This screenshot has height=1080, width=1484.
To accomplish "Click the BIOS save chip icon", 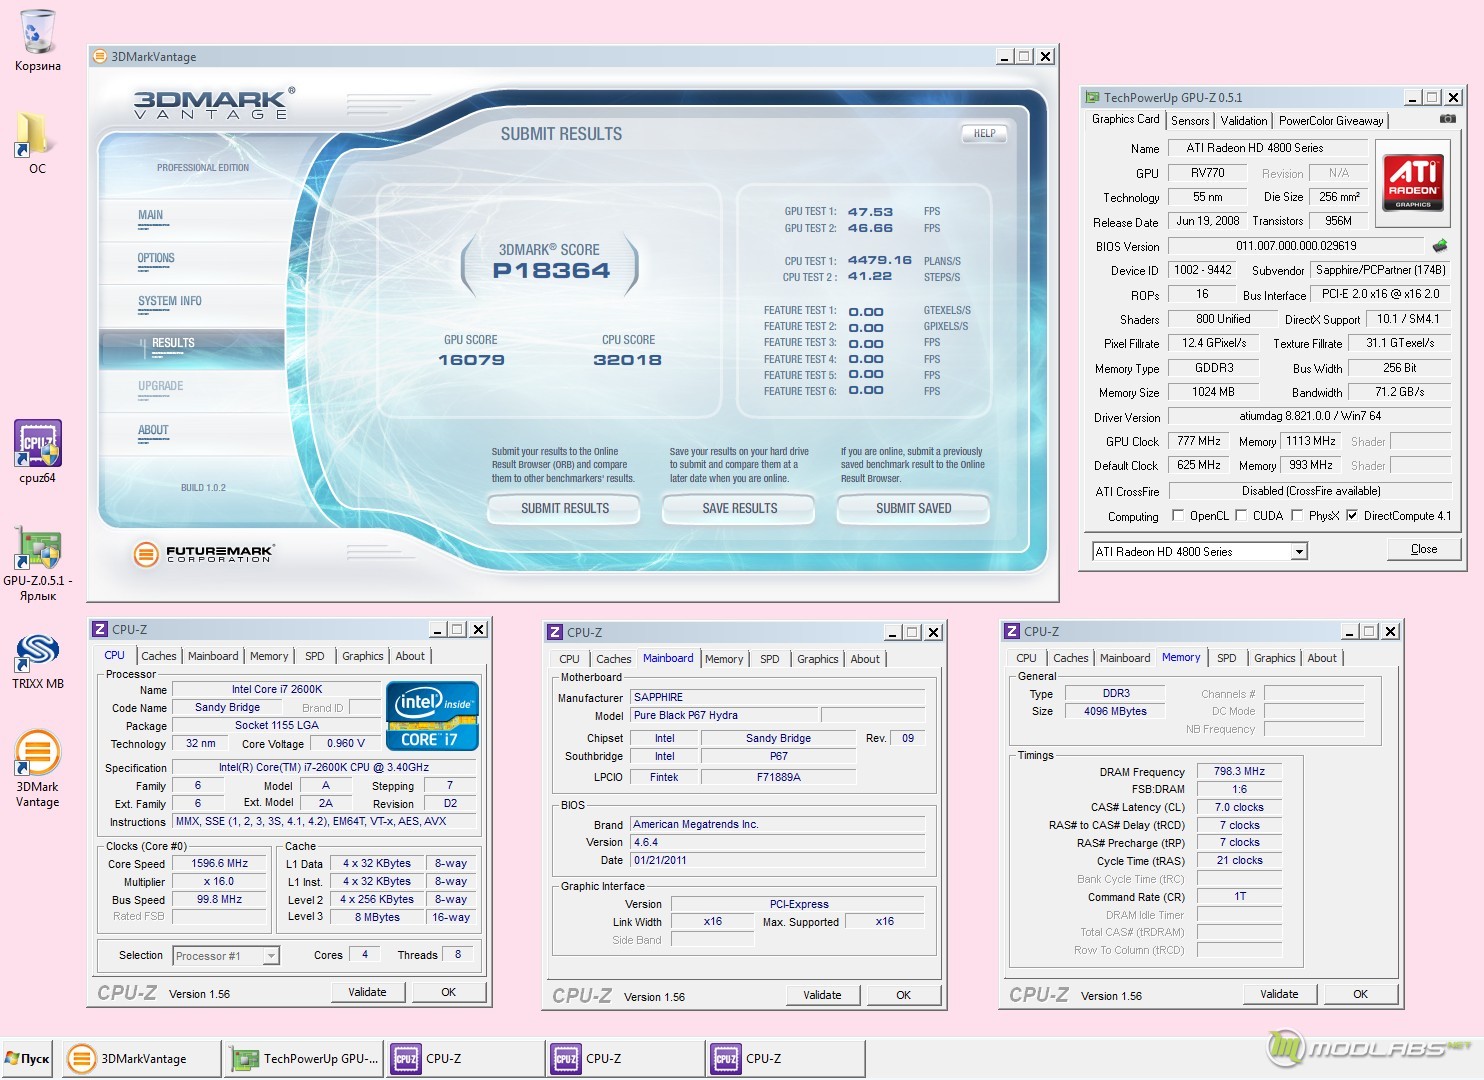I will [1439, 246].
